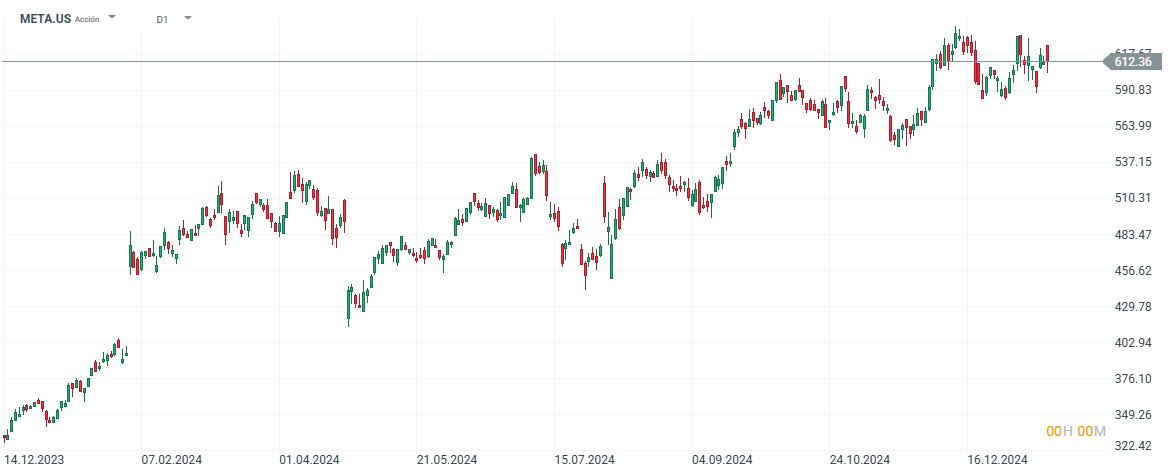
Task: Select the D1 timeframe label
Action: click(162, 19)
